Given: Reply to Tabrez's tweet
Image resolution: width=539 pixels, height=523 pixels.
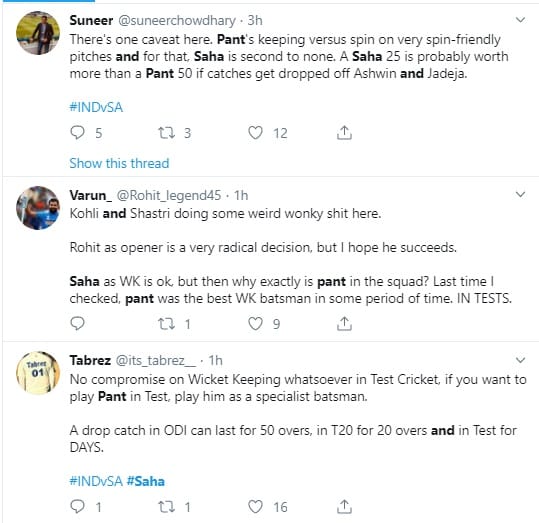Looking at the screenshot, I should pyautogui.click(x=77, y=506).
